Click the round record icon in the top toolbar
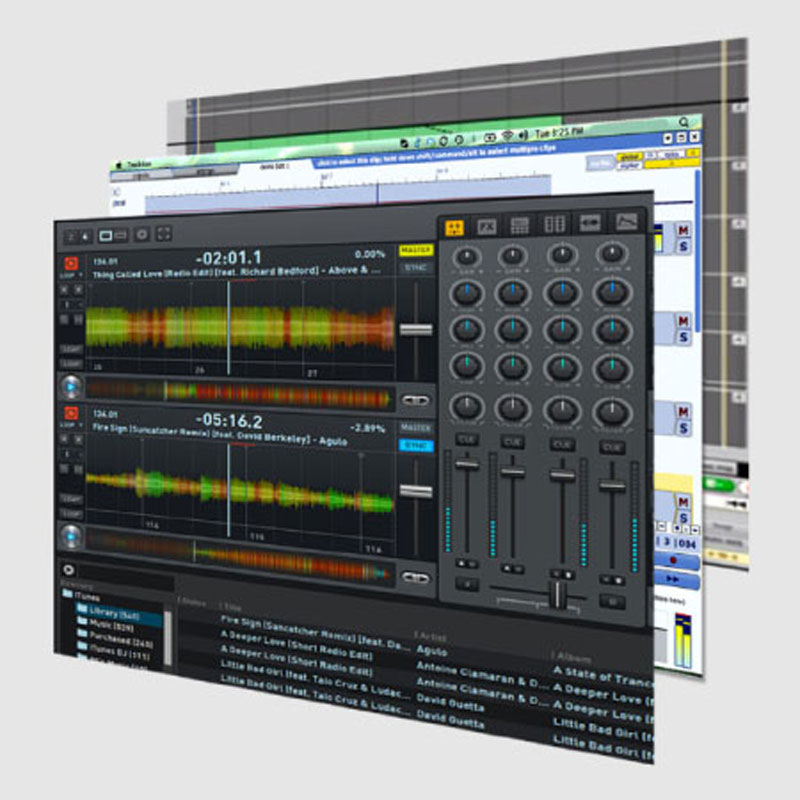 click(142, 235)
